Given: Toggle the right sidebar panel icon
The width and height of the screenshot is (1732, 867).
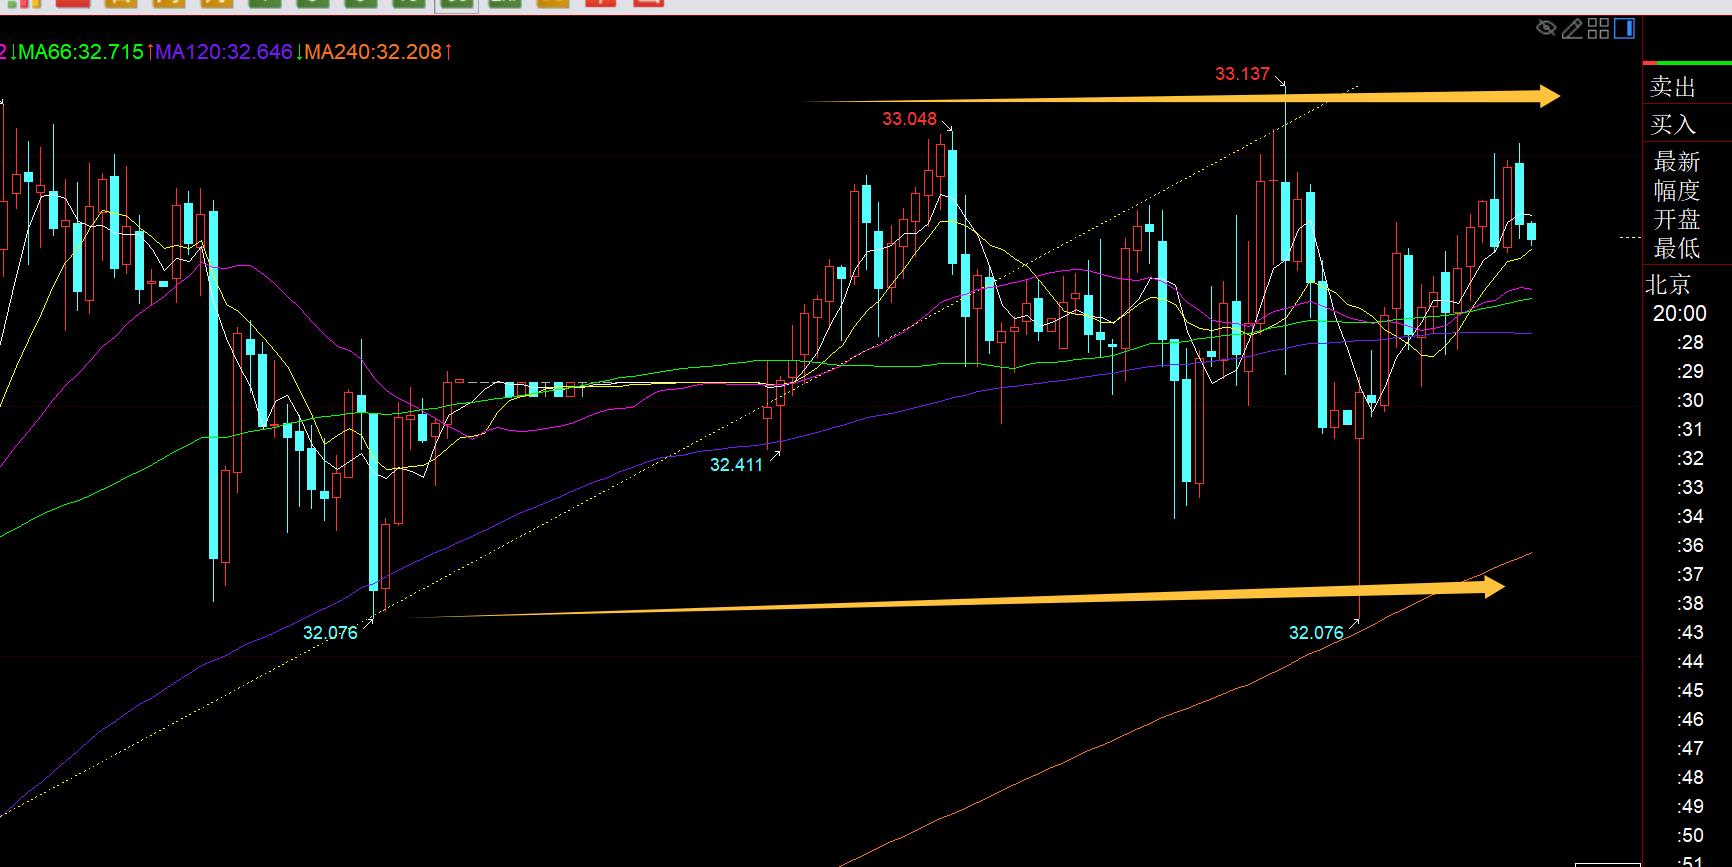Looking at the screenshot, I should [1624, 28].
